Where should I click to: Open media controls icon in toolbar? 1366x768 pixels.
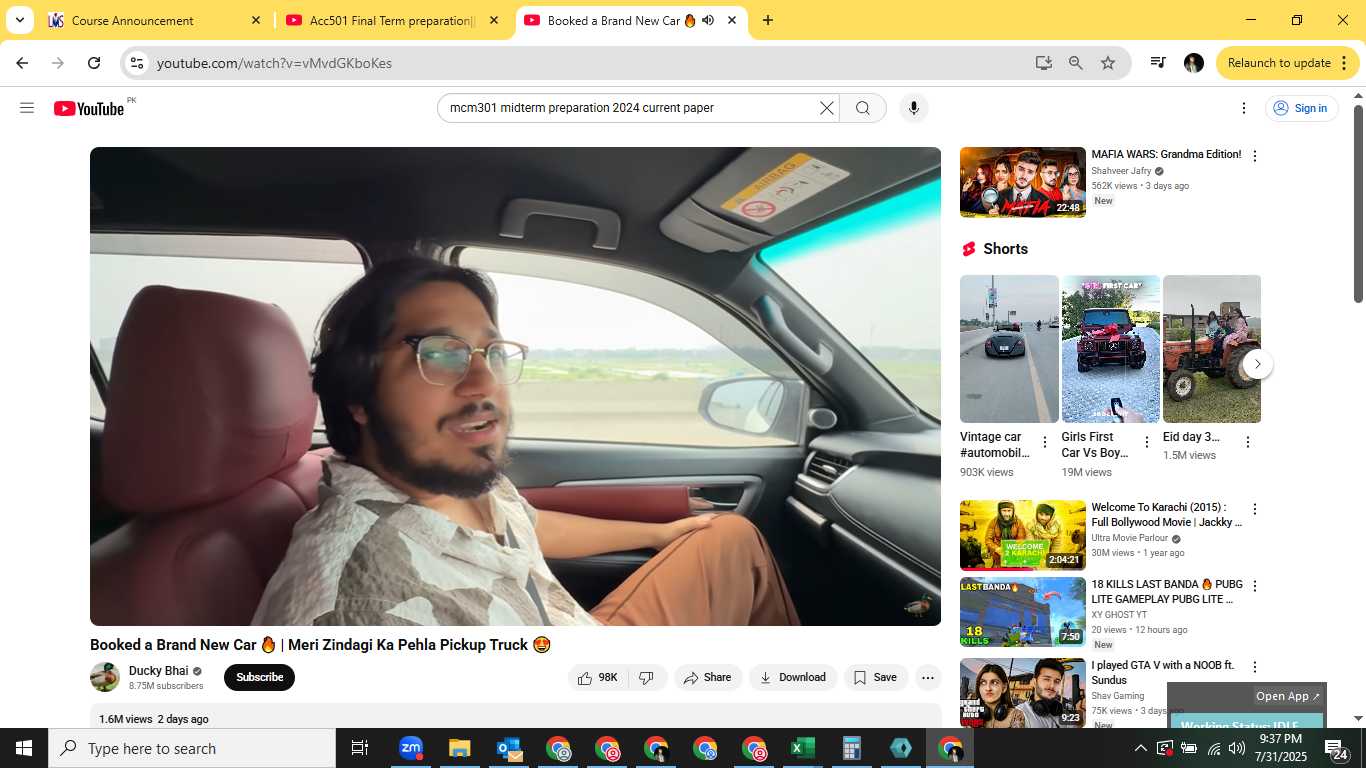(x=1158, y=63)
